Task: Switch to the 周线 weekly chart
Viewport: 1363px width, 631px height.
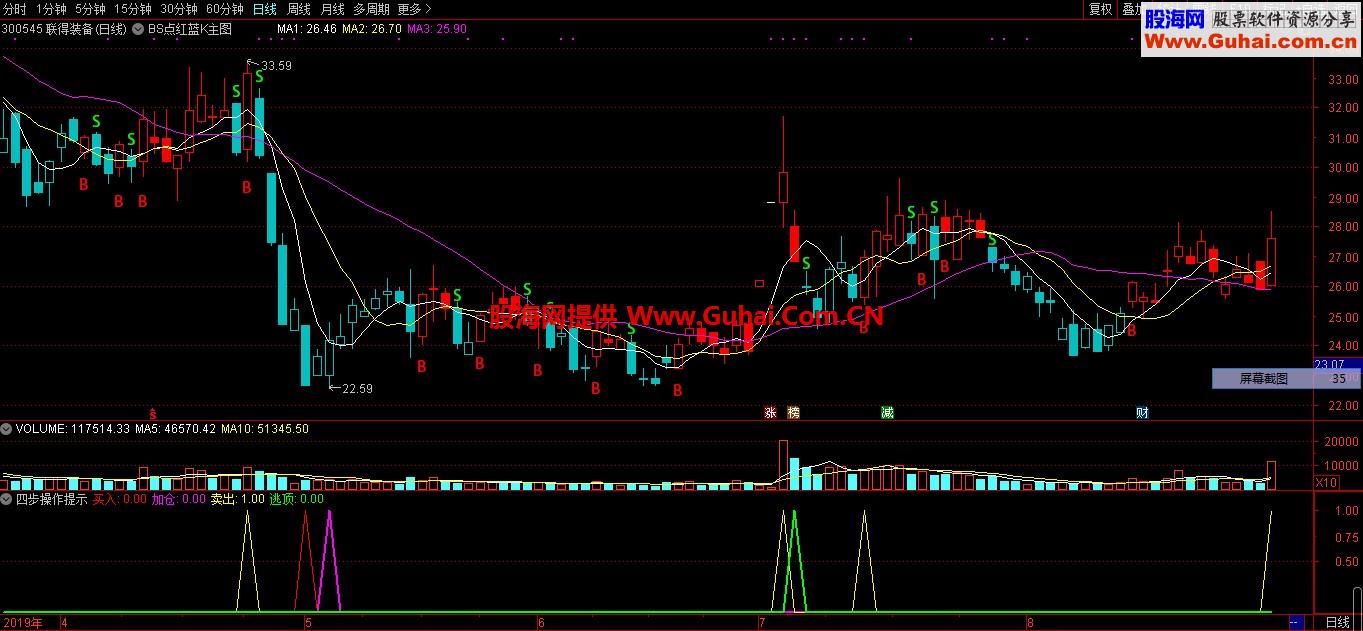Action: click(x=299, y=9)
